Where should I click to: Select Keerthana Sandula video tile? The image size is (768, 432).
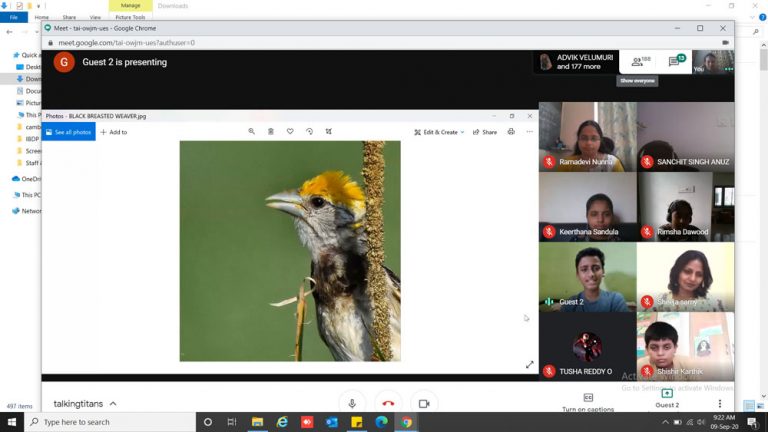coord(588,207)
